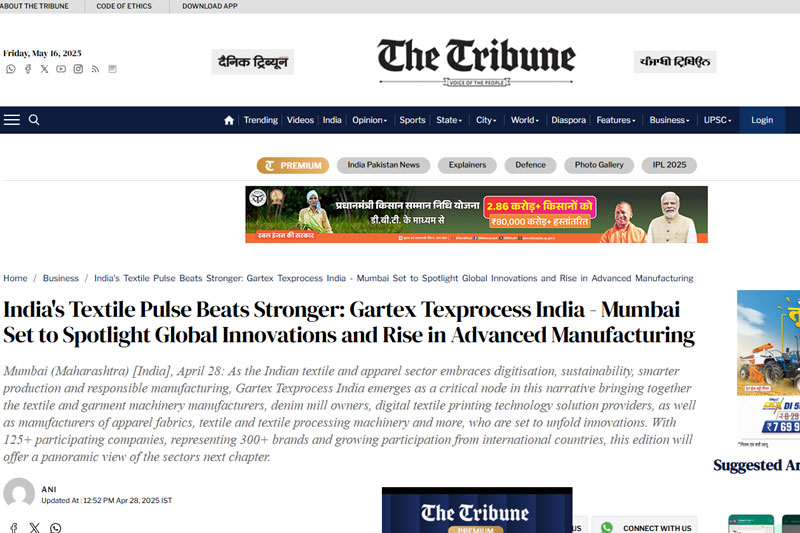Image resolution: width=800 pixels, height=533 pixels.
Task: Click the article headline text
Action: tap(349, 322)
